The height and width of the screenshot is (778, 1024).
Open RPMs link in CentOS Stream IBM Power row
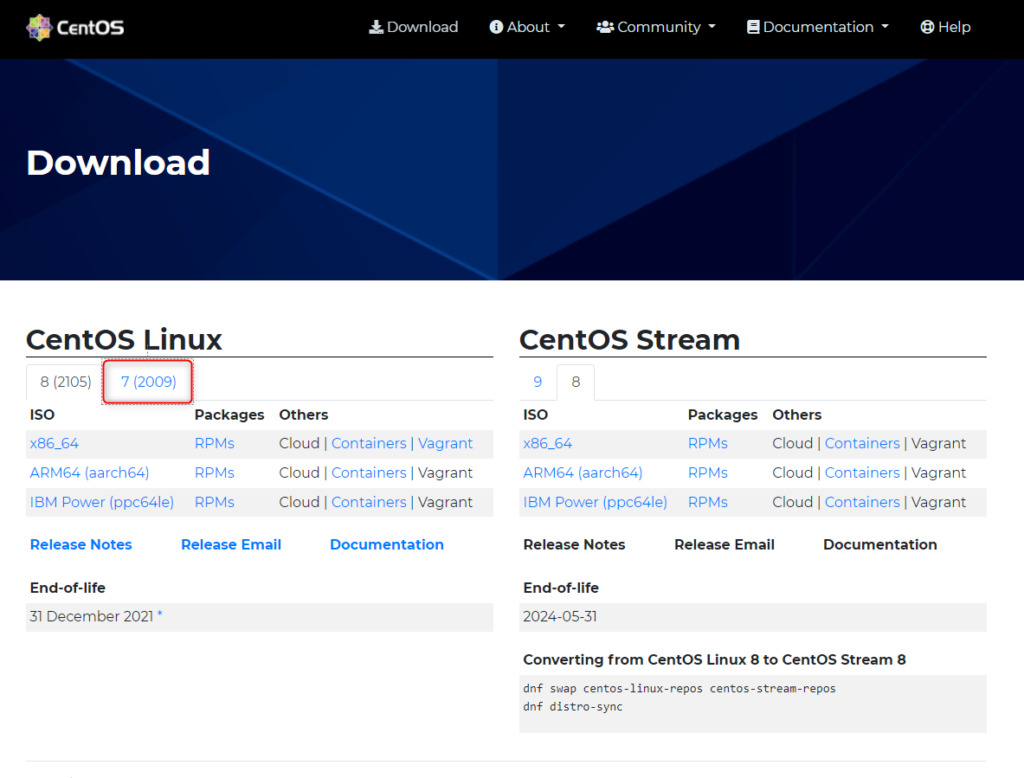click(x=708, y=502)
